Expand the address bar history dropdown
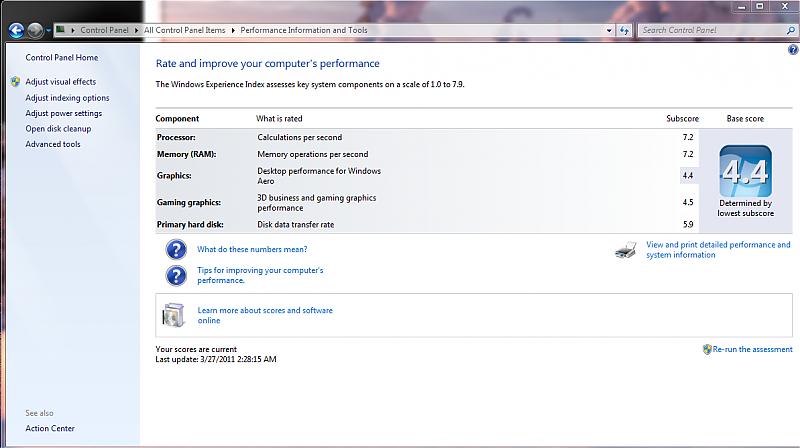Image resolution: width=800 pixels, height=448 pixels. click(x=609, y=30)
